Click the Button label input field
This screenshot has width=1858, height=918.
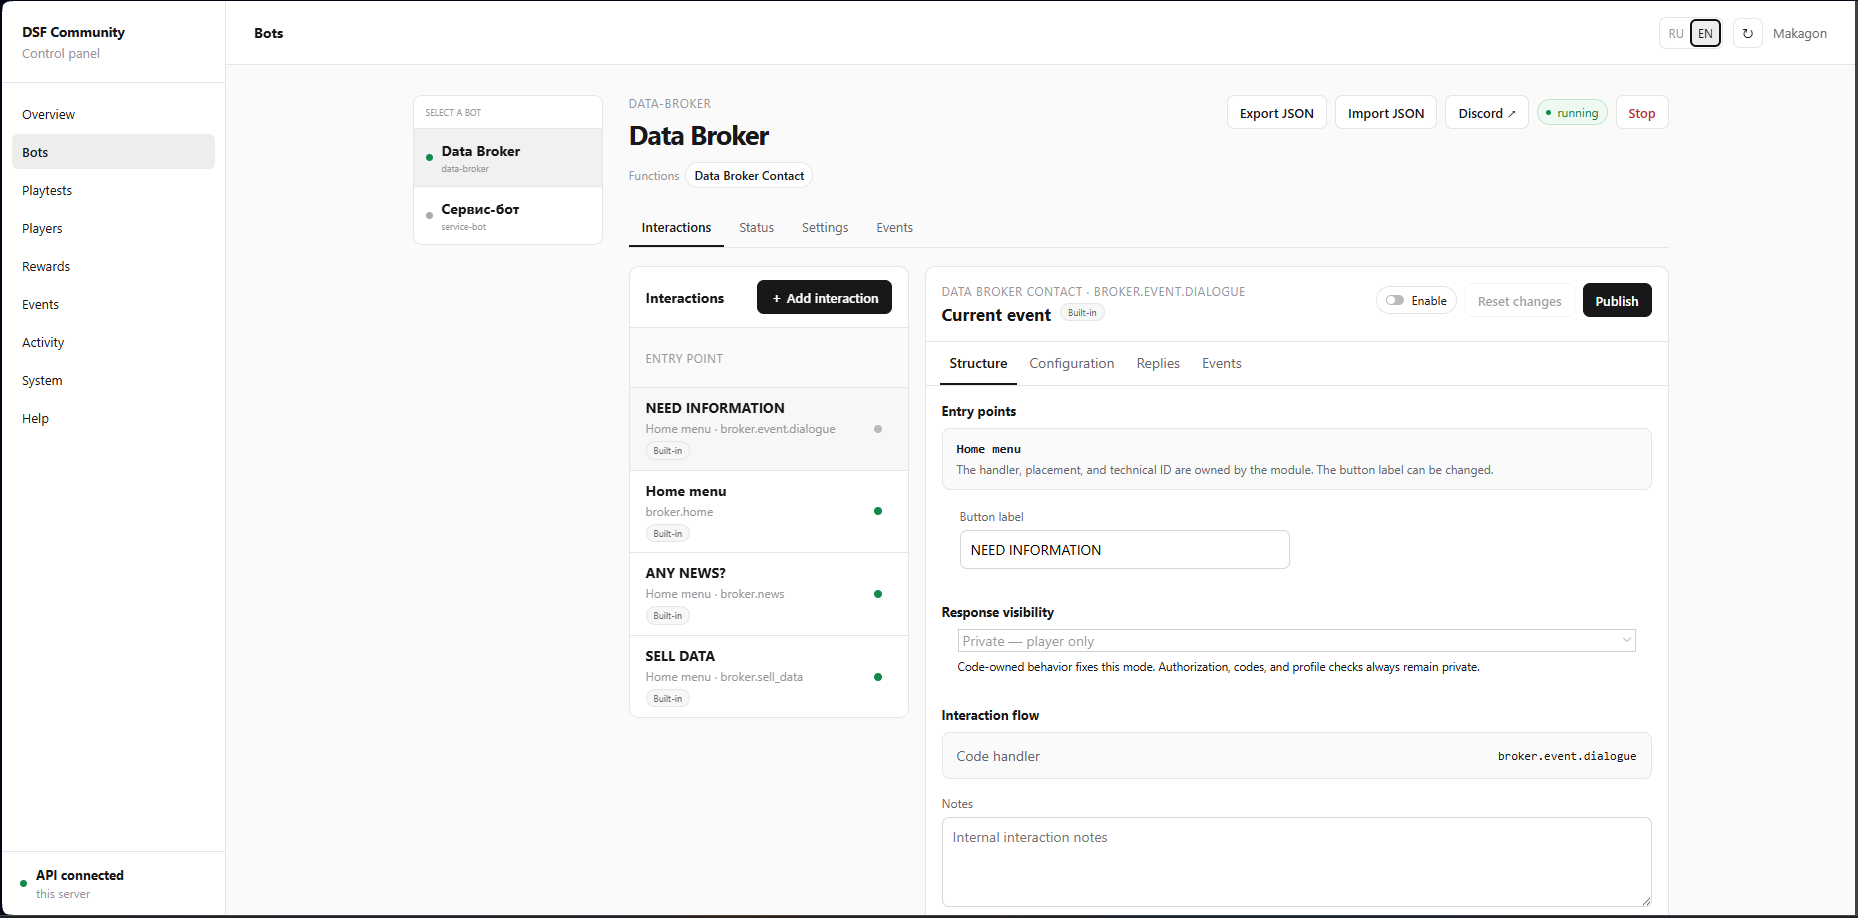1124,549
